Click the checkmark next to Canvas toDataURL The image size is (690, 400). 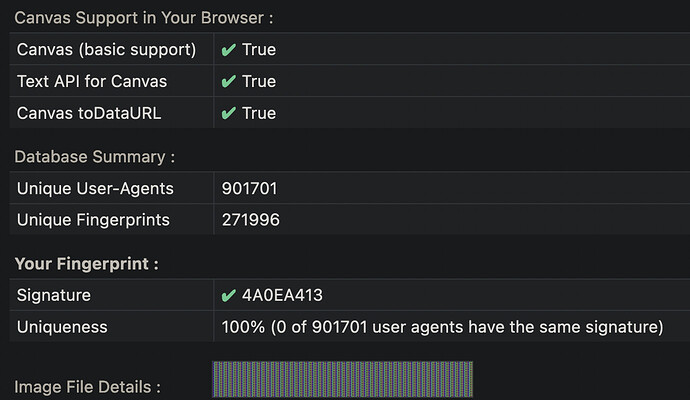click(228, 113)
